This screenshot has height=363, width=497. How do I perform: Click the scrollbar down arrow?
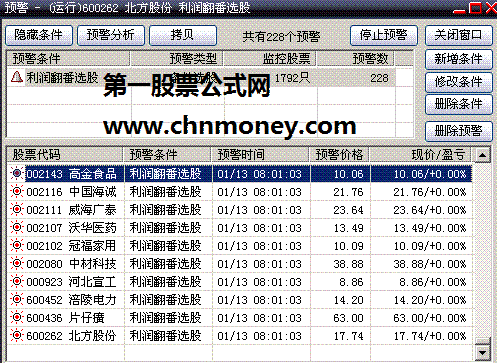482,353
